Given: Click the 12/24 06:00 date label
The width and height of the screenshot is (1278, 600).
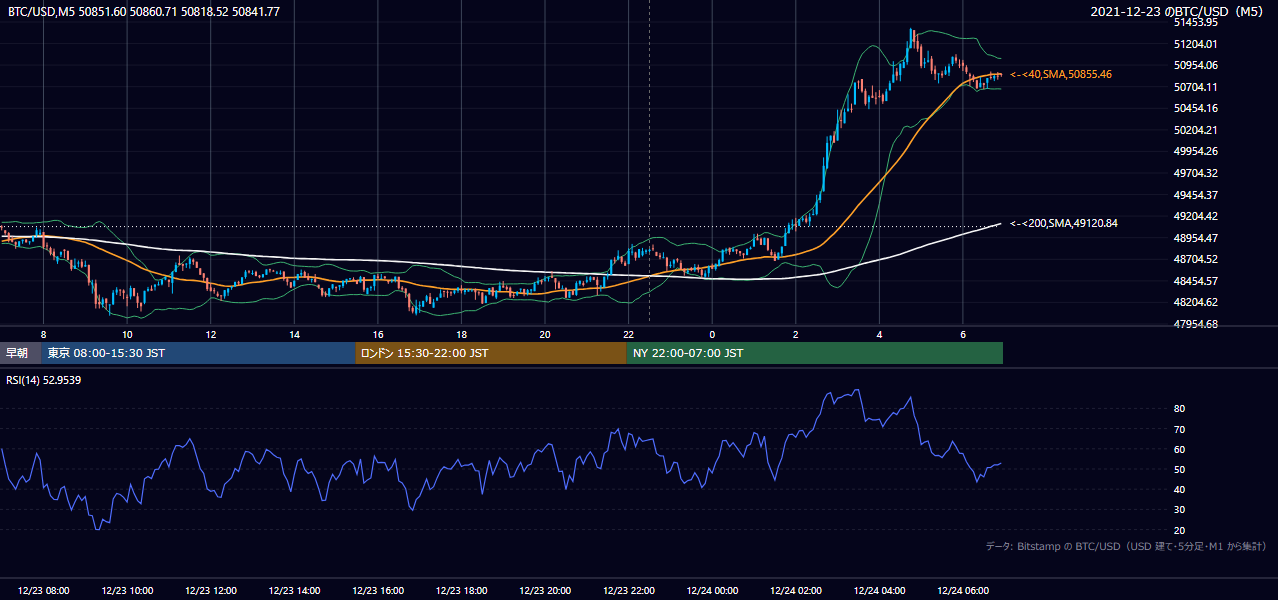Looking at the screenshot, I should 962,591.
